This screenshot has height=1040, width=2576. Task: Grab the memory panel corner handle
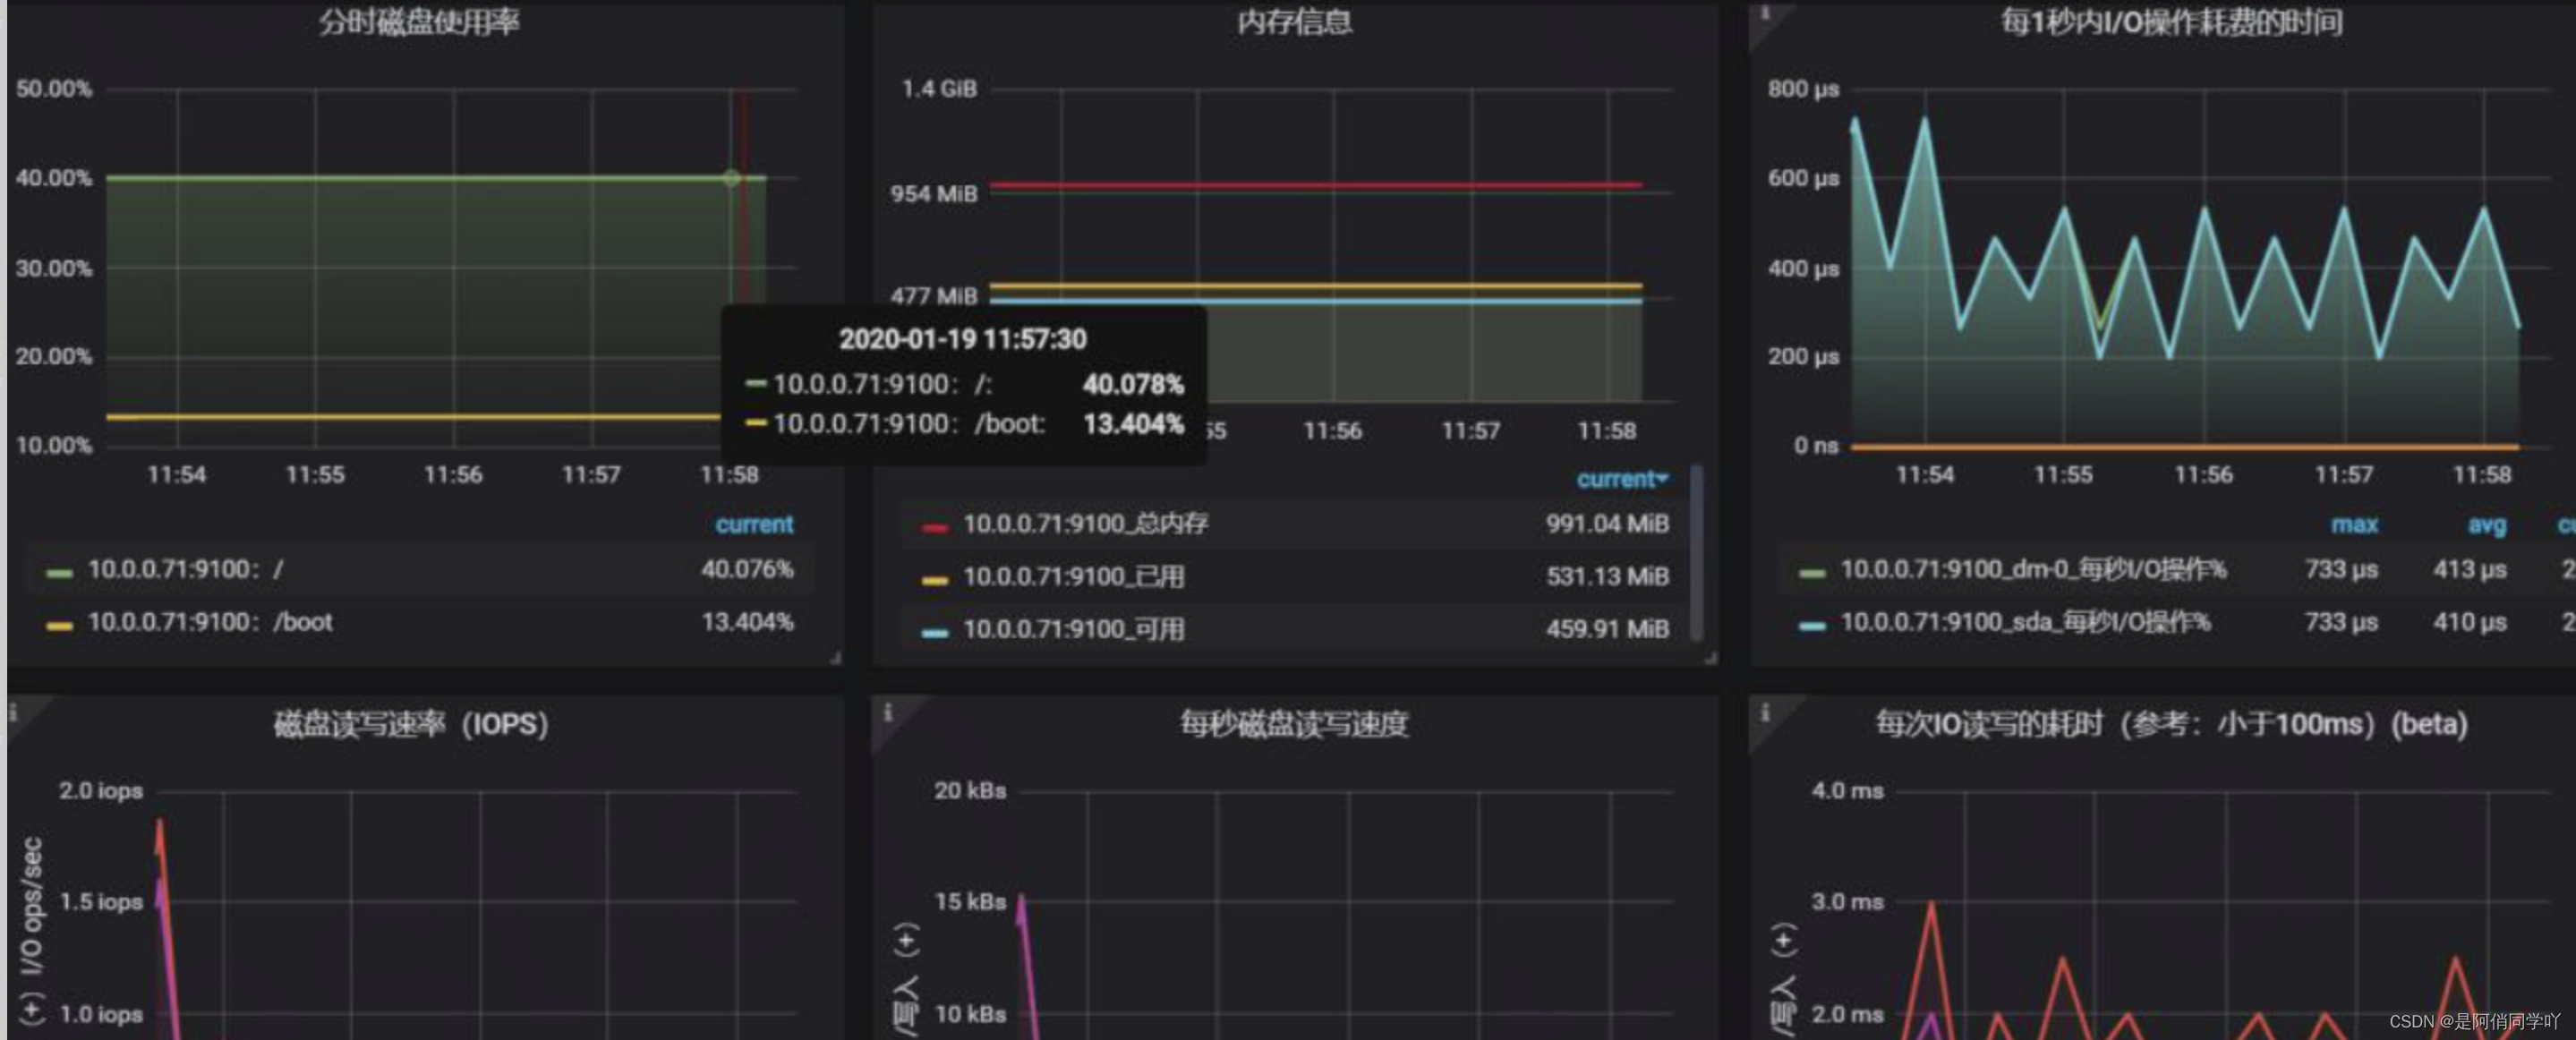pyautogui.click(x=1711, y=657)
